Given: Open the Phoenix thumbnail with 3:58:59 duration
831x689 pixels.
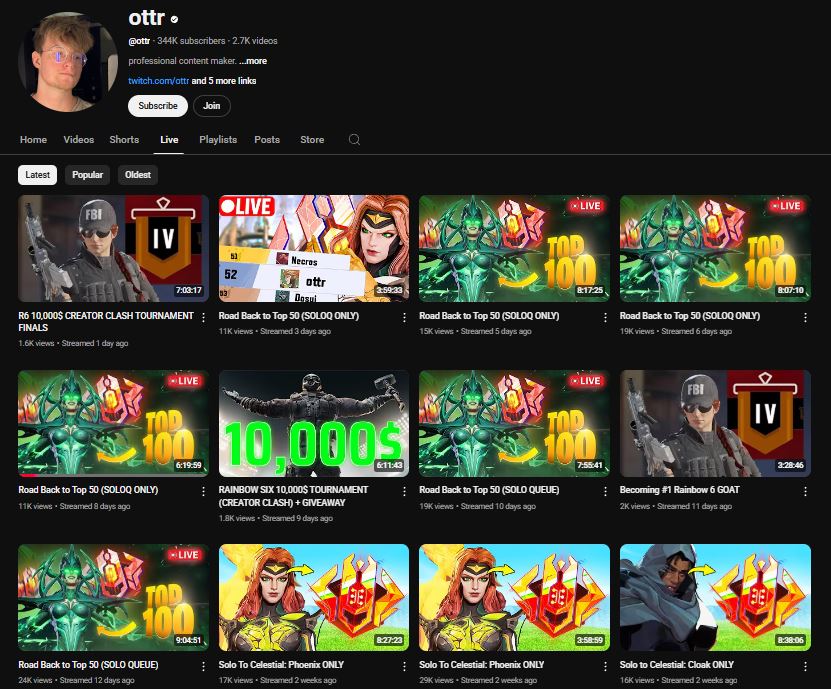Looking at the screenshot, I should (514, 597).
